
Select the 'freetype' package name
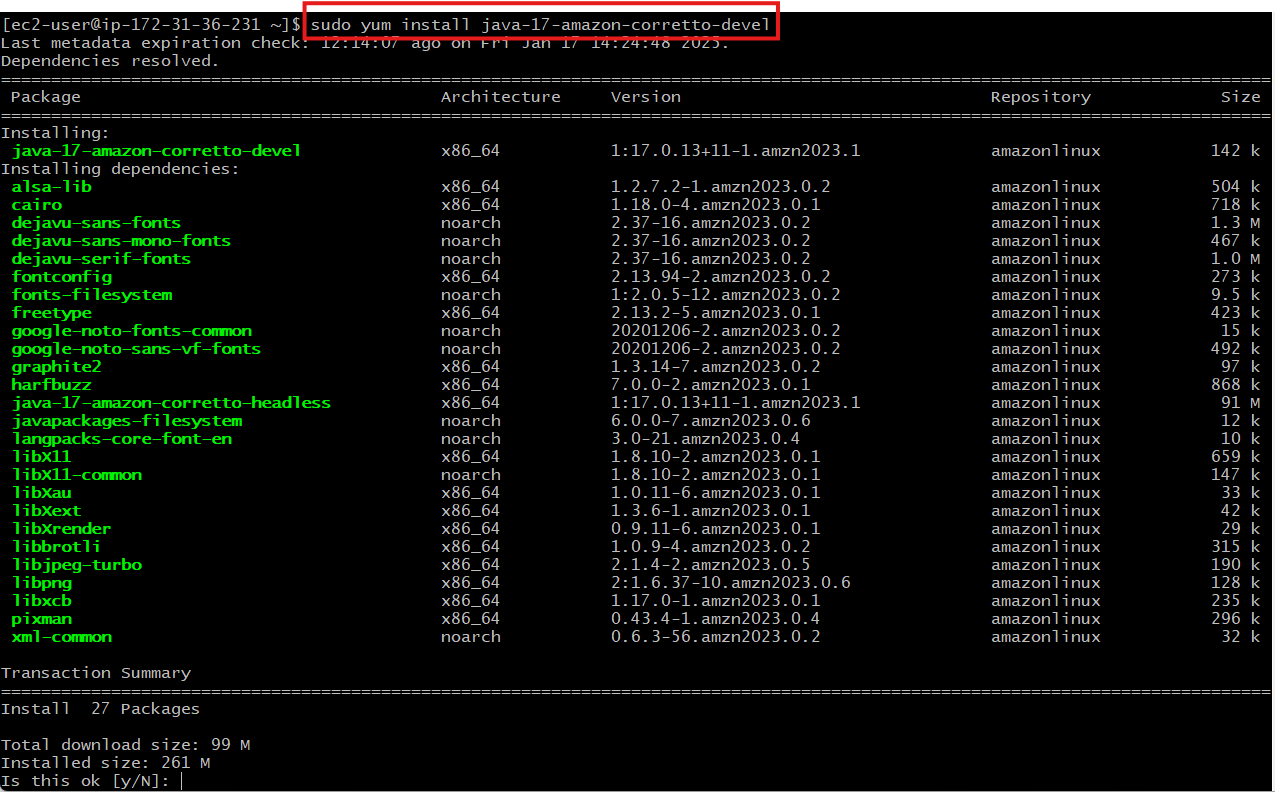tap(51, 313)
